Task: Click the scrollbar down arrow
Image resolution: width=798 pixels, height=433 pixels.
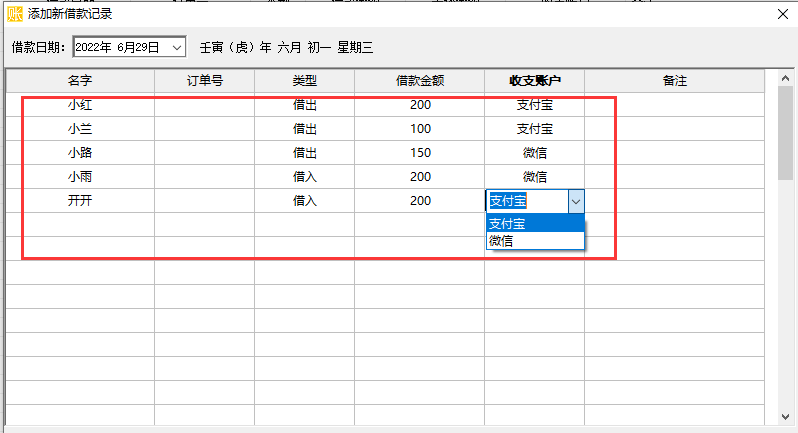Action: [785, 417]
